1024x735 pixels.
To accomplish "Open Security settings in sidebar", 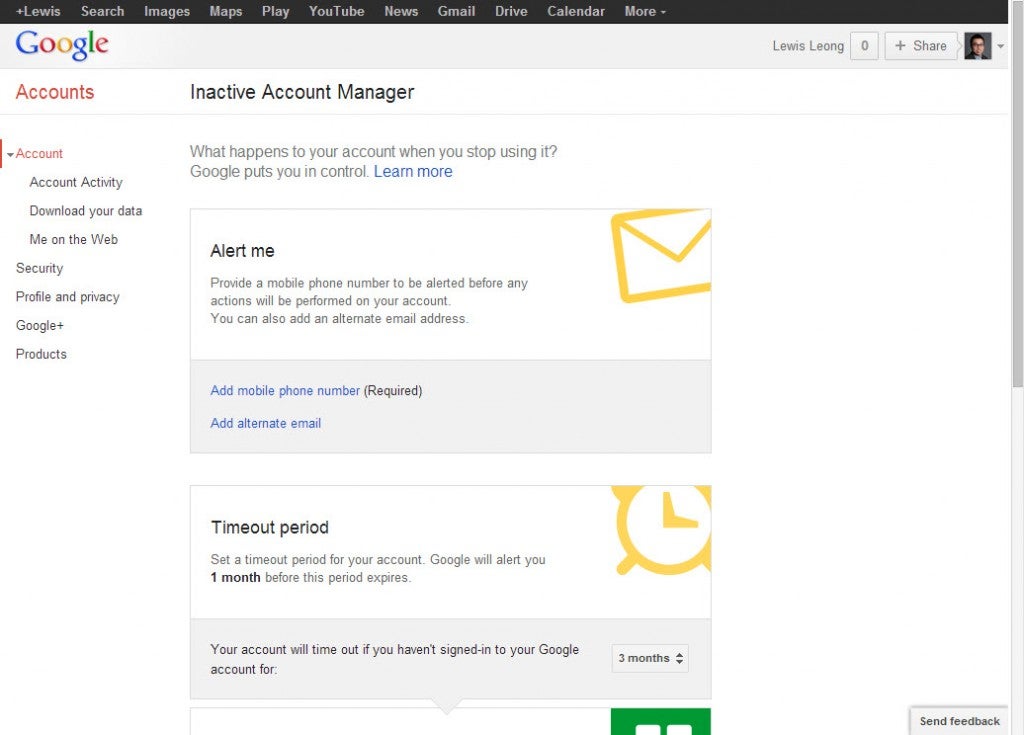I will pos(39,269).
